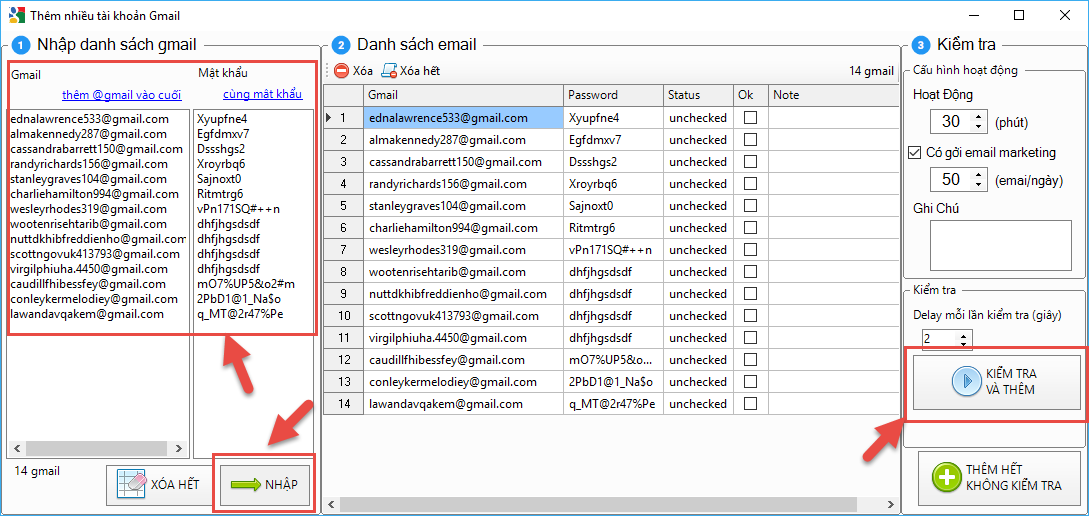The width and height of the screenshot is (1089, 516).
Task: Click the Gmail list scrollbar left arrow
Action: [16, 448]
